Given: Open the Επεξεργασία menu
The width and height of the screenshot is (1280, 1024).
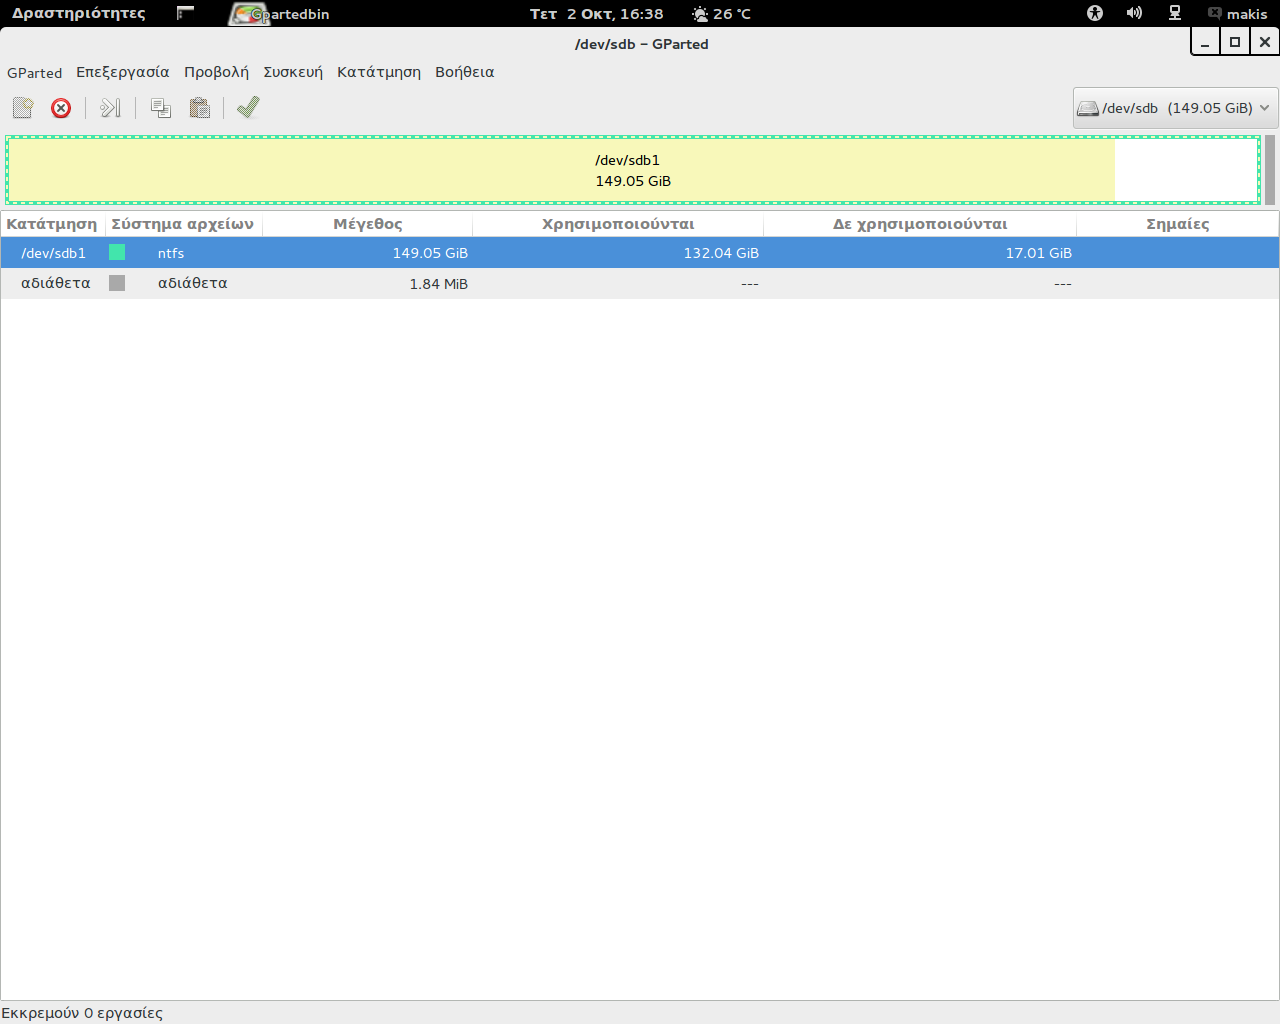Looking at the screenshot, I should click(x=123, y=72).
